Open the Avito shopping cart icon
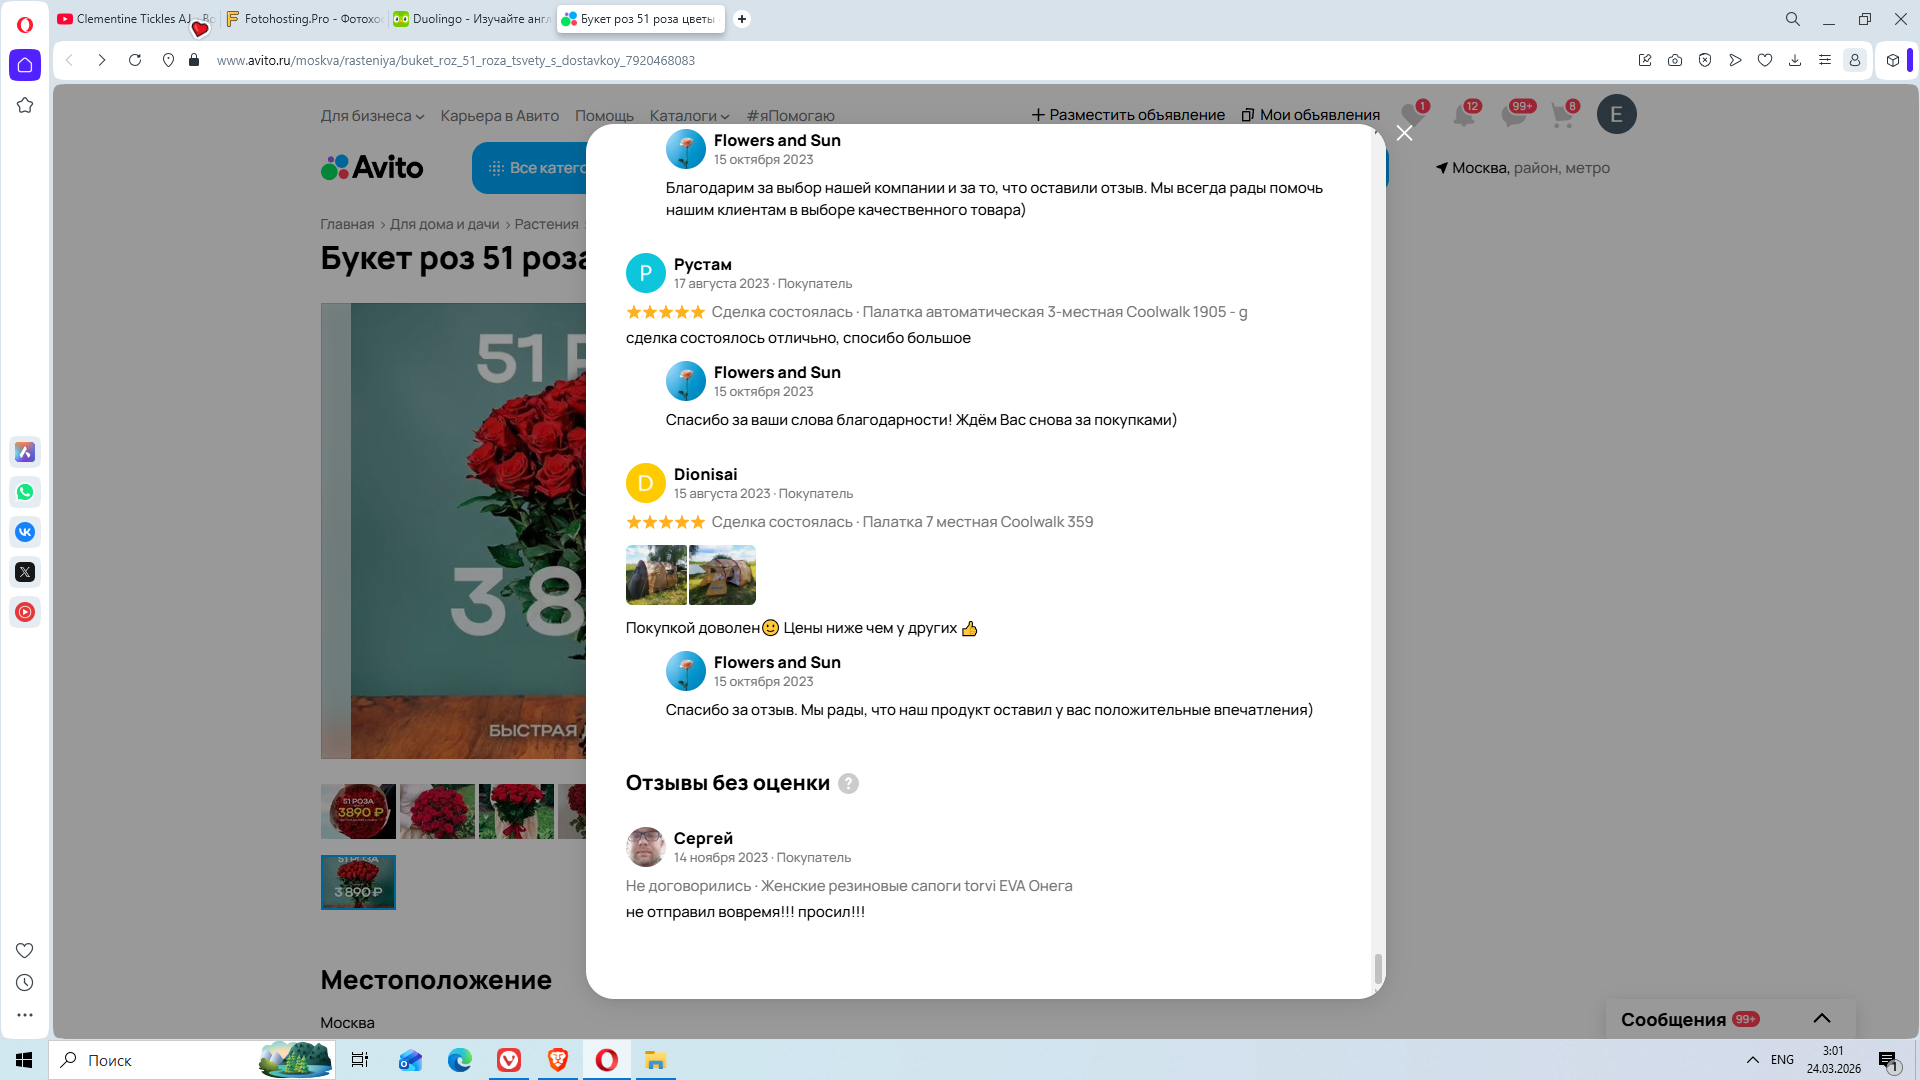This screenshot has height=1080, width=1920. coord(1562,115)
